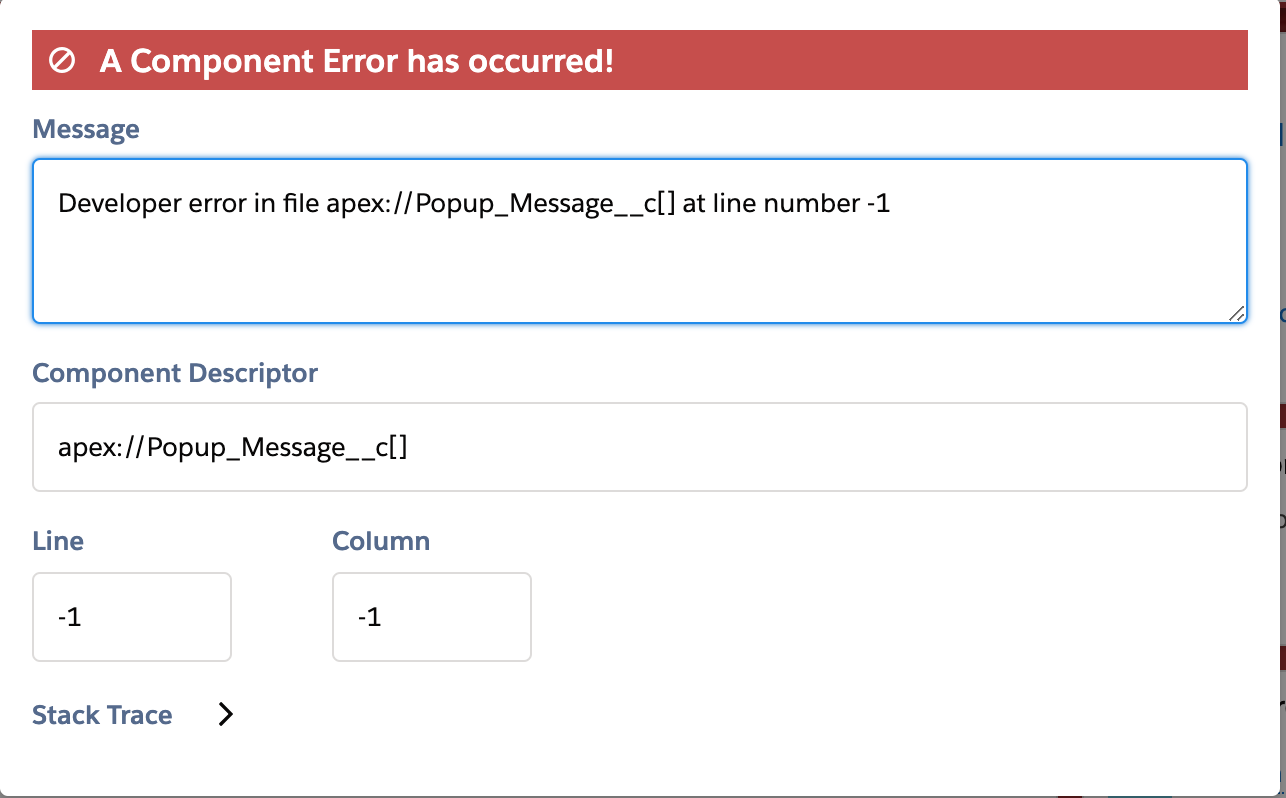This screenshot has width=1286, height=798.
Task: Focus the Component Descriptor input field
Action: [640, 447]
